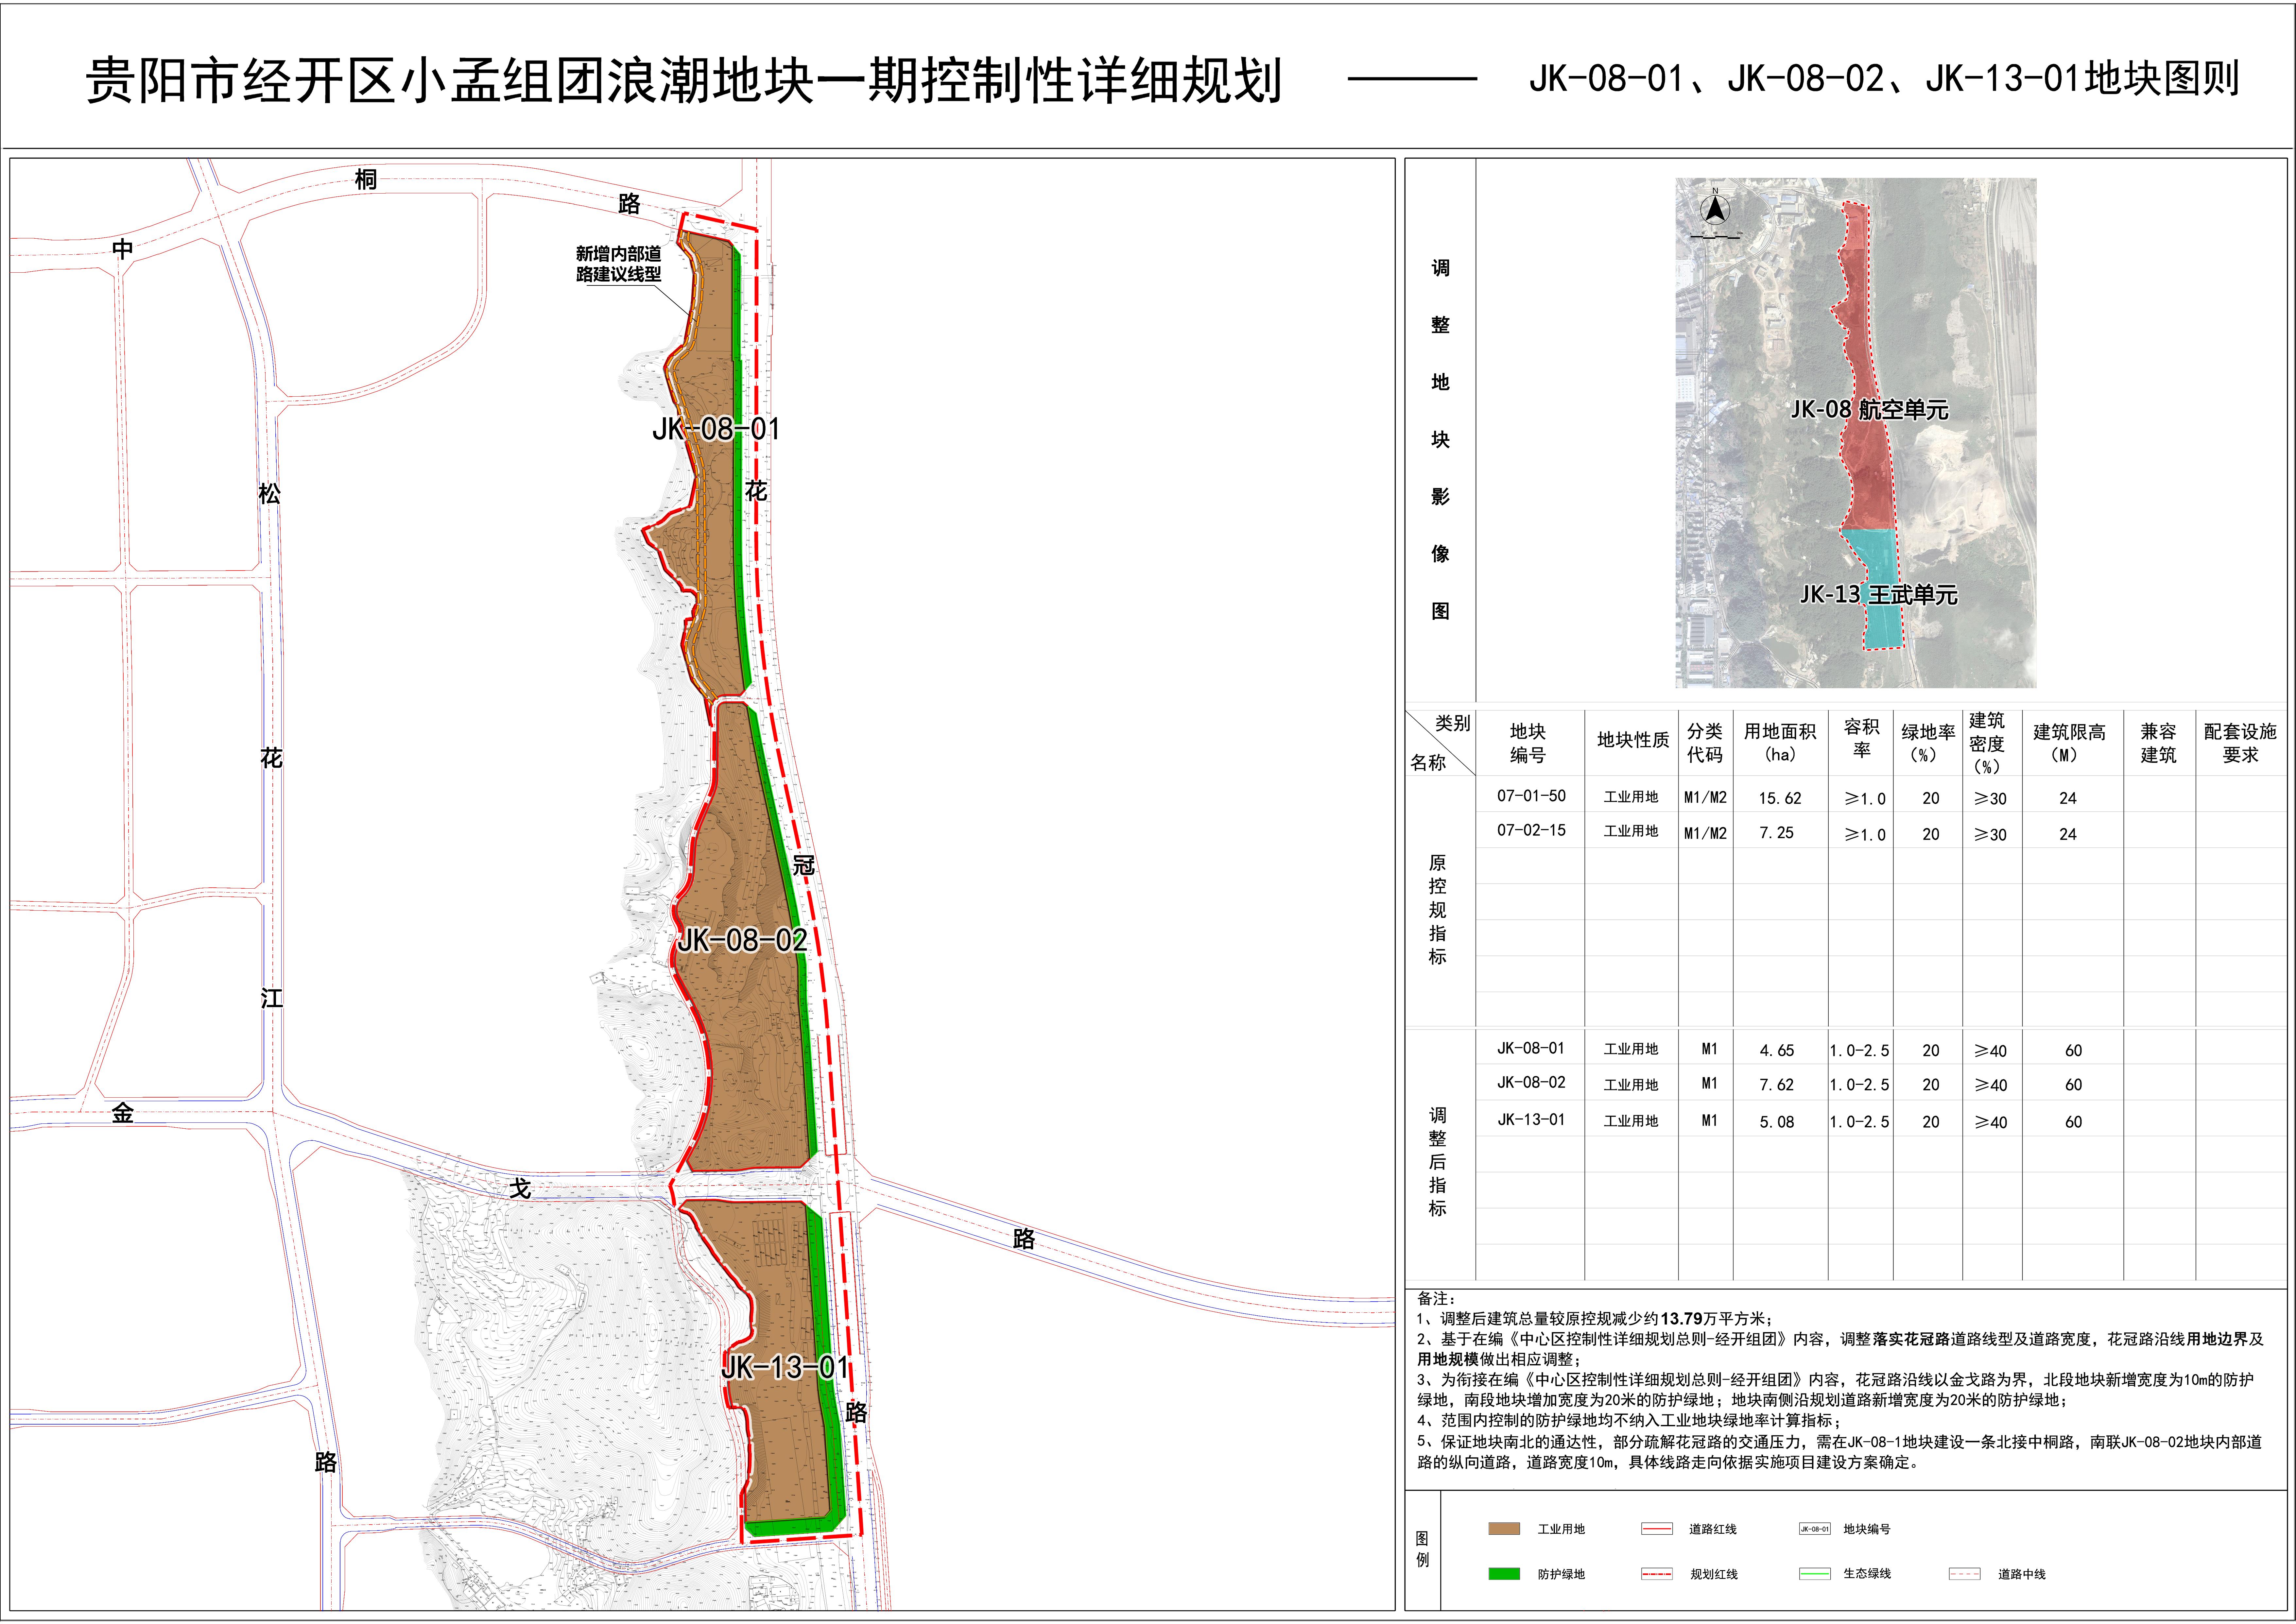Click the 防护绿地 legend text label
The height and width of the screenshot is (1624, 2296).
(x=1561, y=1574)
